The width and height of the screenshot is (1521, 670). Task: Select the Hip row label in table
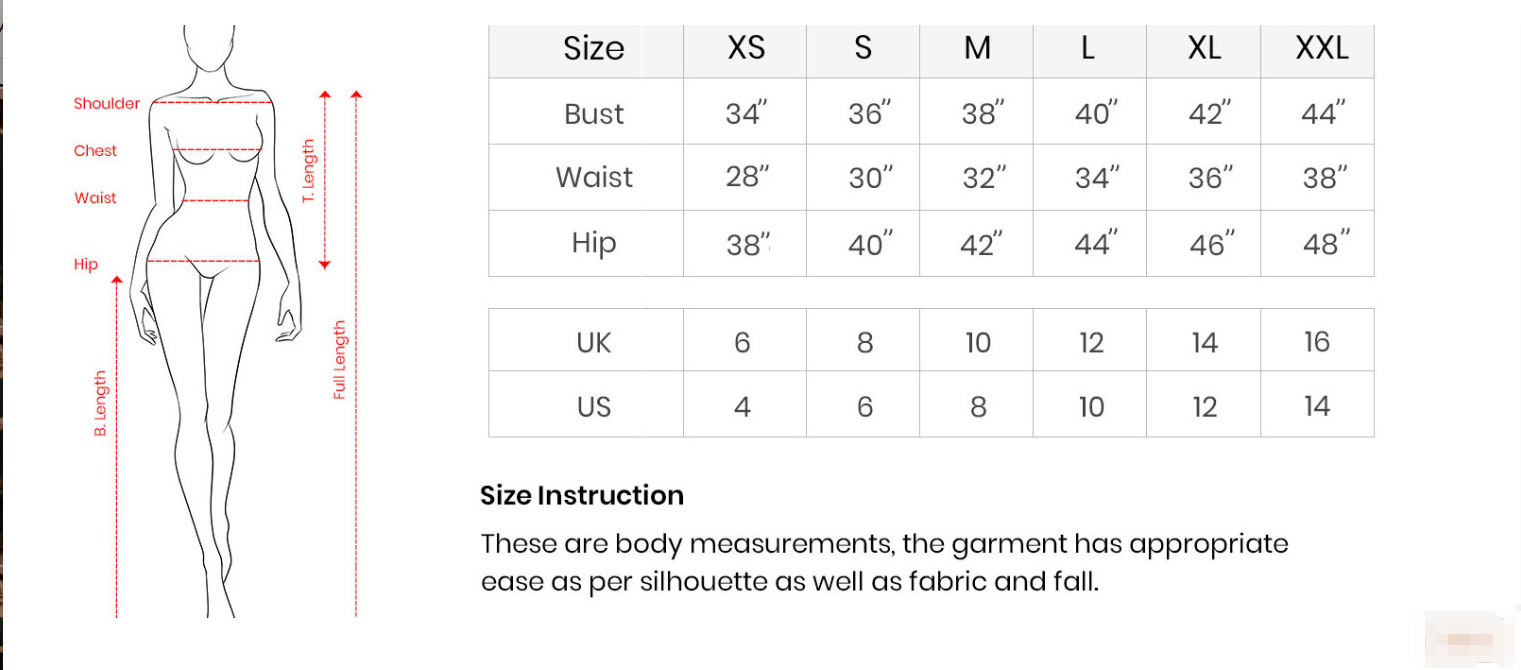pos(593,243)
